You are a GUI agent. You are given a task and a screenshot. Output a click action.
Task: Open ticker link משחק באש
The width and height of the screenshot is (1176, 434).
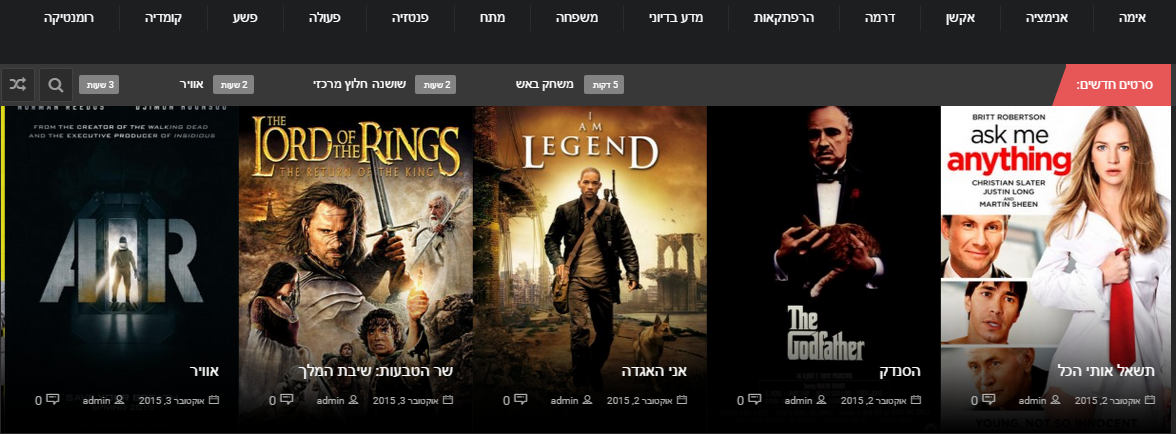(544, 85)
